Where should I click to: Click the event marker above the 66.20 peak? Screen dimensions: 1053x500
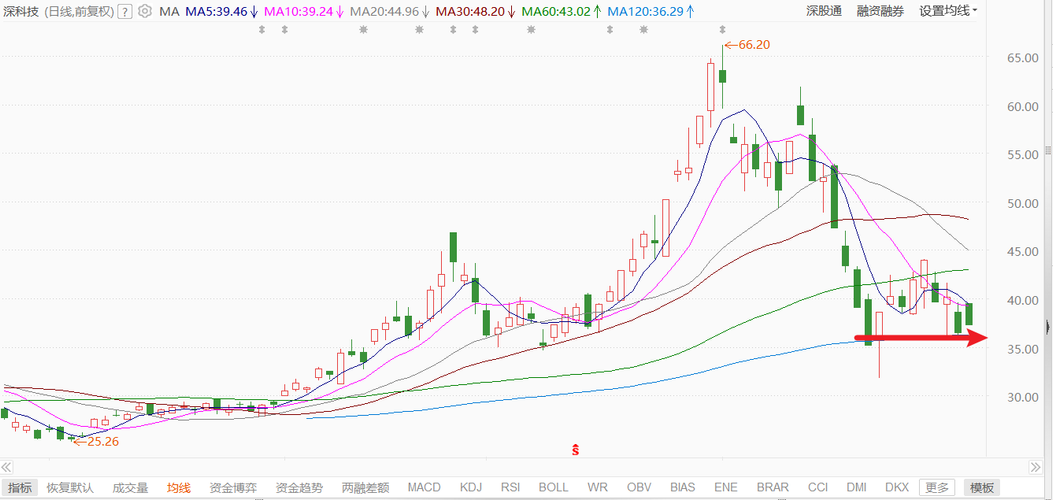click(x=723, y=30)
